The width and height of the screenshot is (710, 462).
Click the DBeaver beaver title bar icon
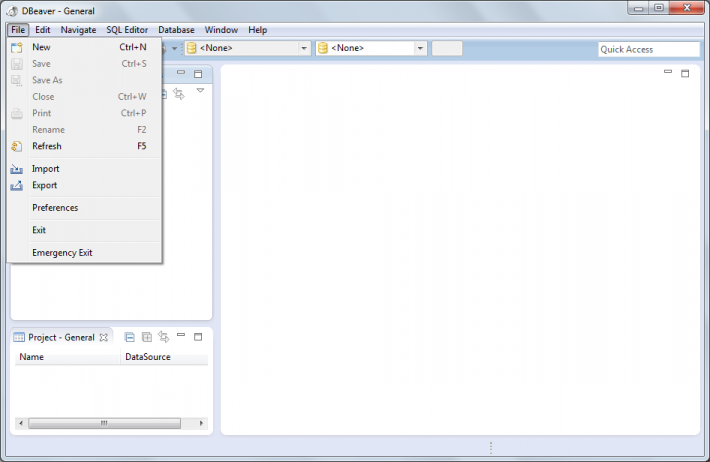coord(13,11)
